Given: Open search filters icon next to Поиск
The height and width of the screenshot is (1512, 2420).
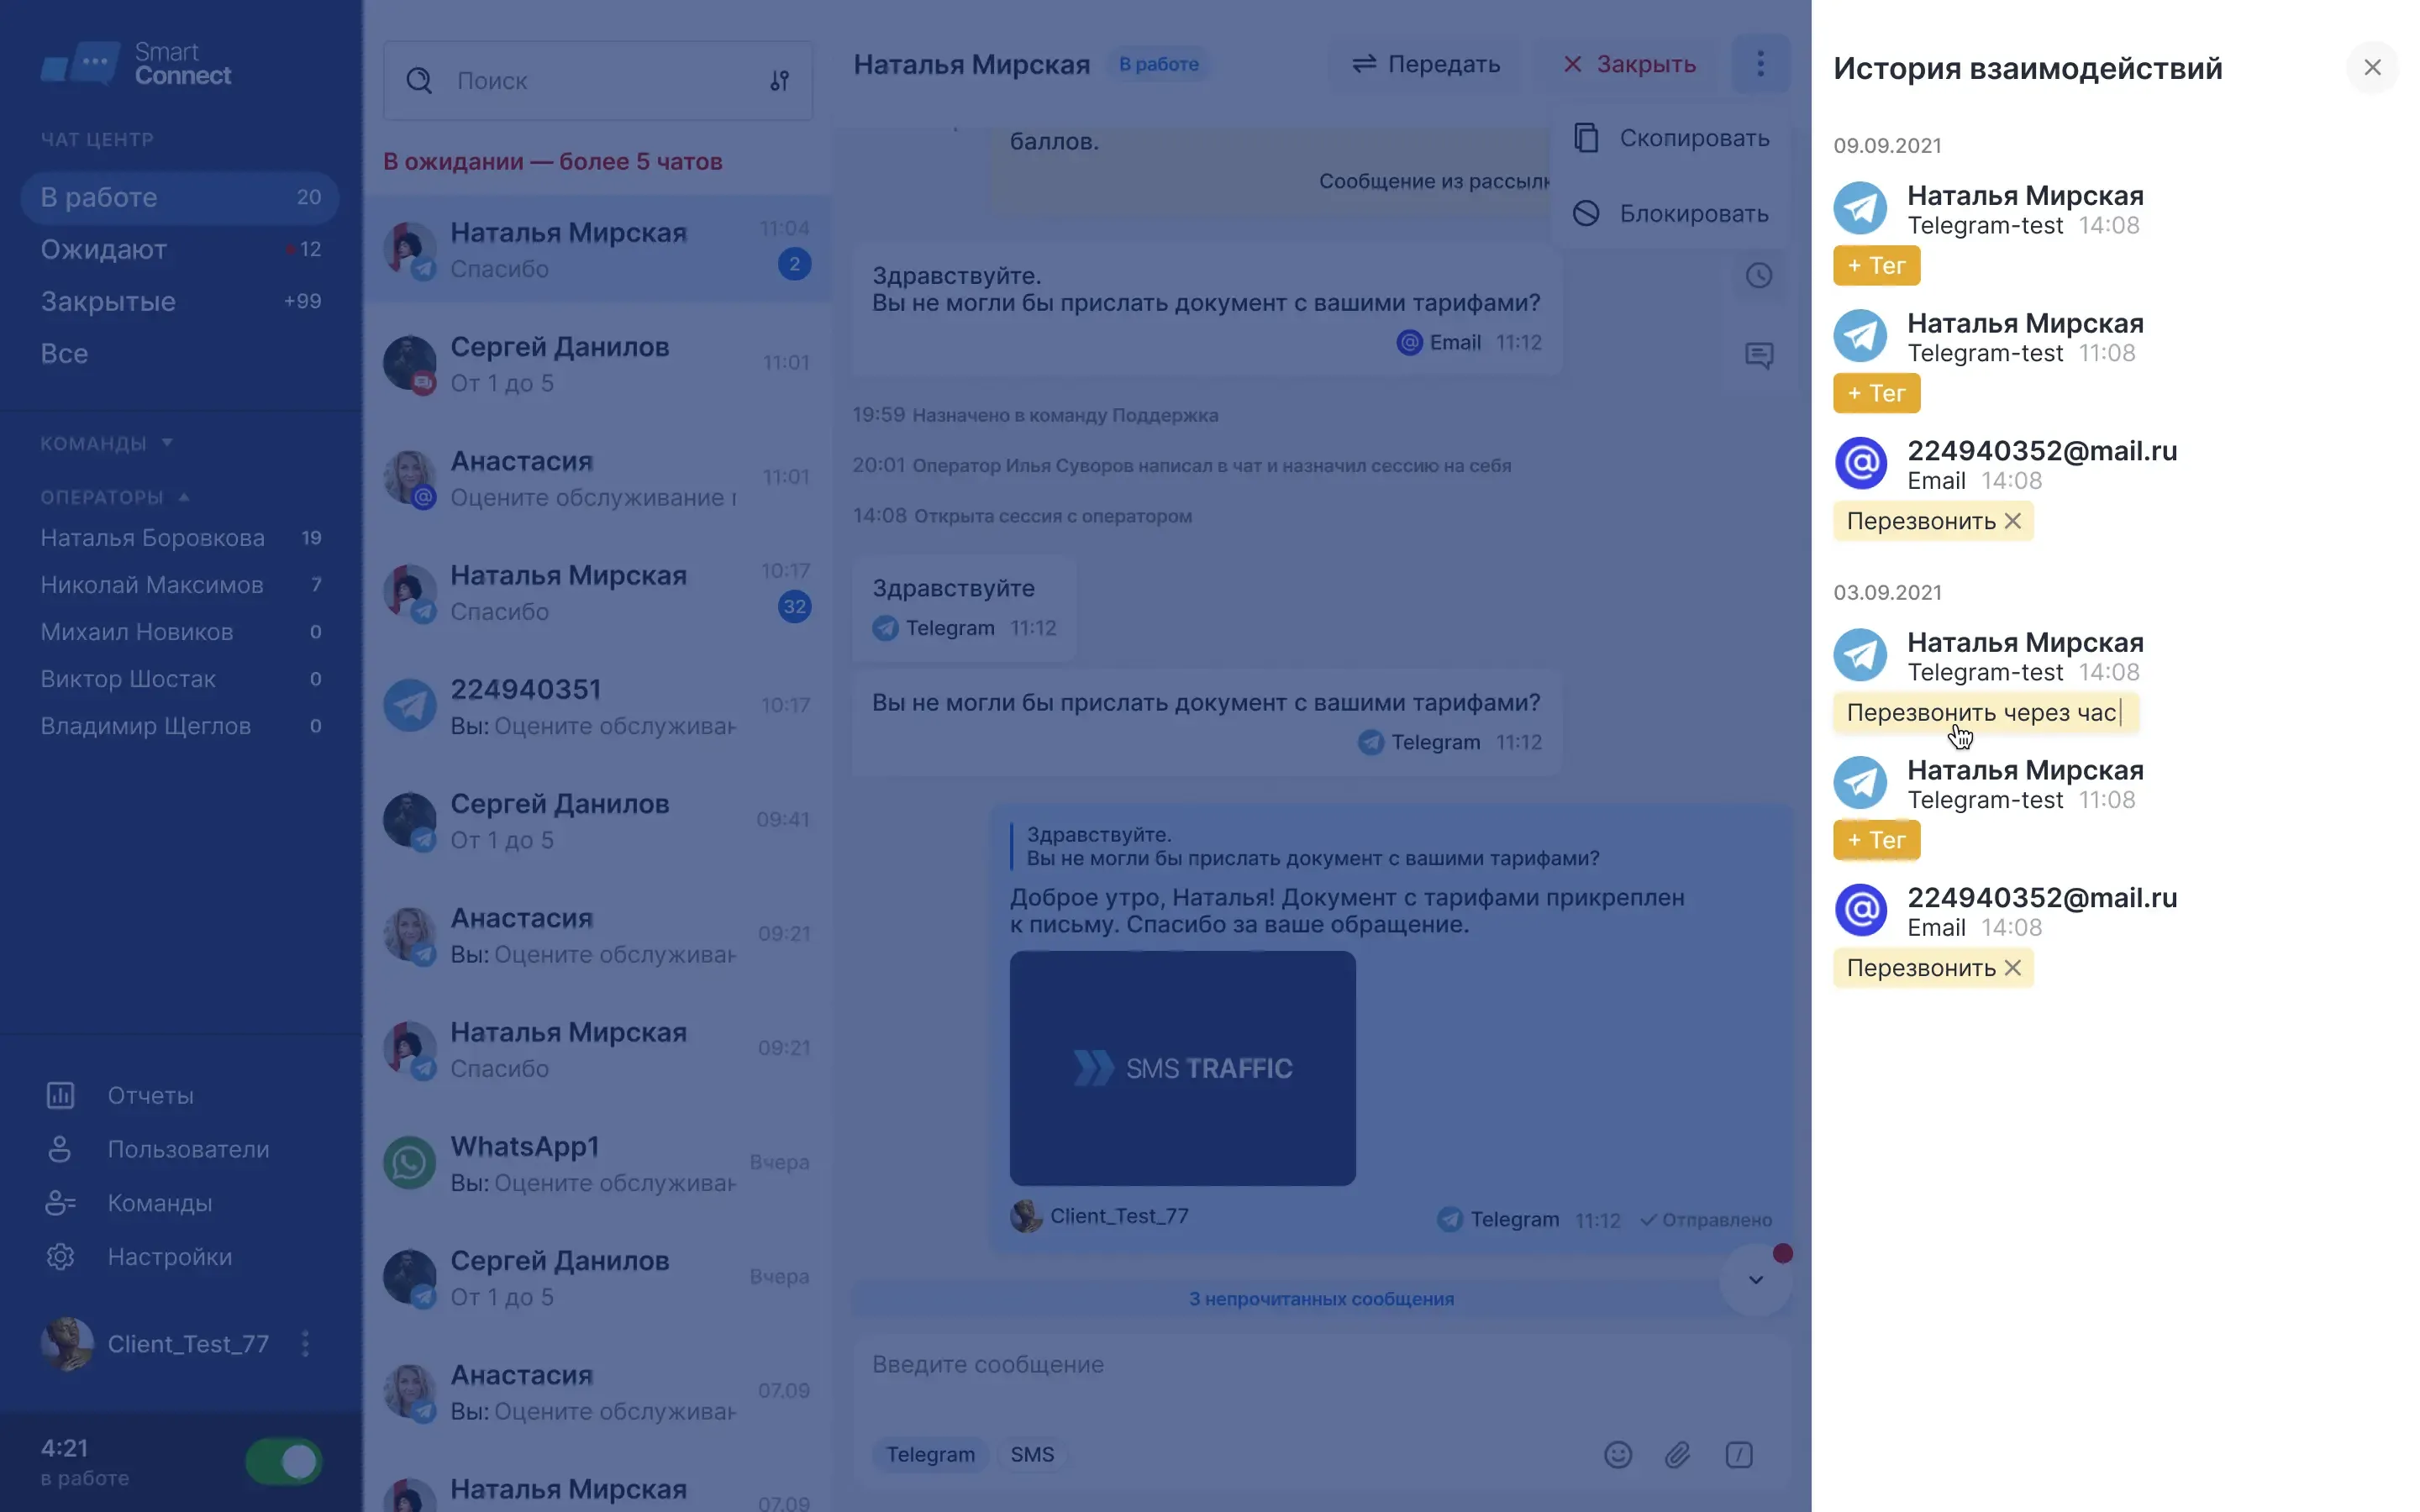Looking at the screenshot, I should (x=781, y=80).
